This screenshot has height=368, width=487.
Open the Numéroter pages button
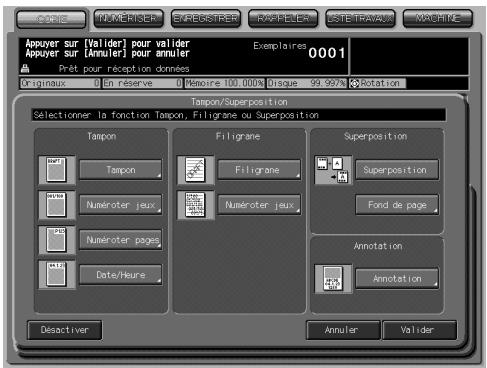(121, 240)
